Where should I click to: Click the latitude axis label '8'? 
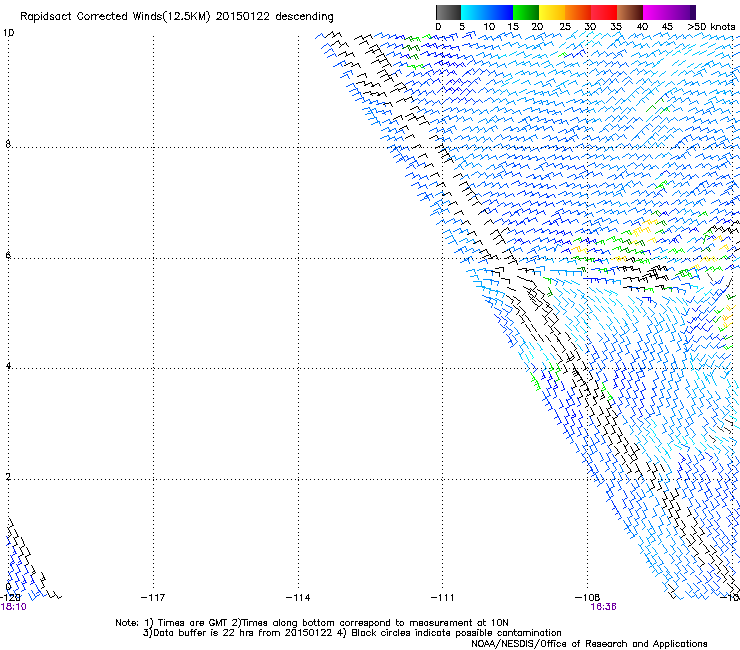pyautogui.click(x=8, y=144)
